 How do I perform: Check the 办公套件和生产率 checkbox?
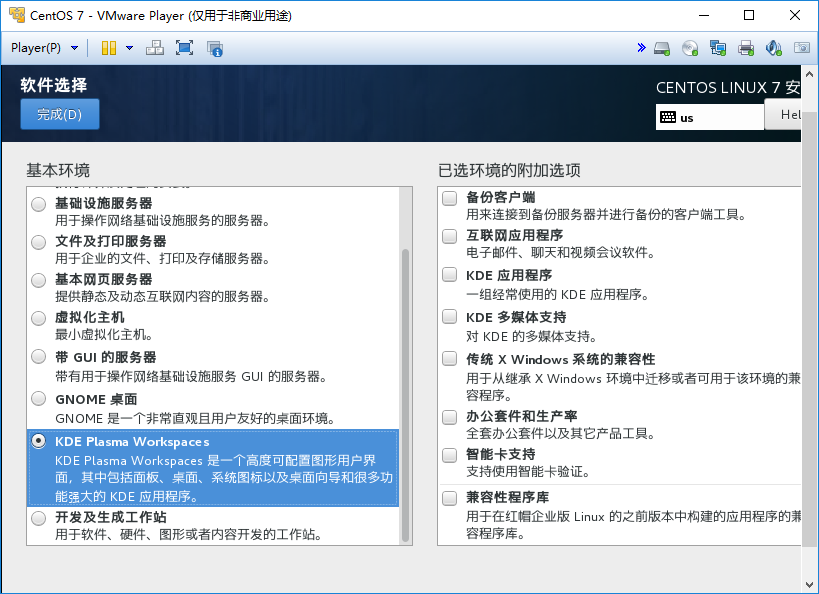point(450,417)
